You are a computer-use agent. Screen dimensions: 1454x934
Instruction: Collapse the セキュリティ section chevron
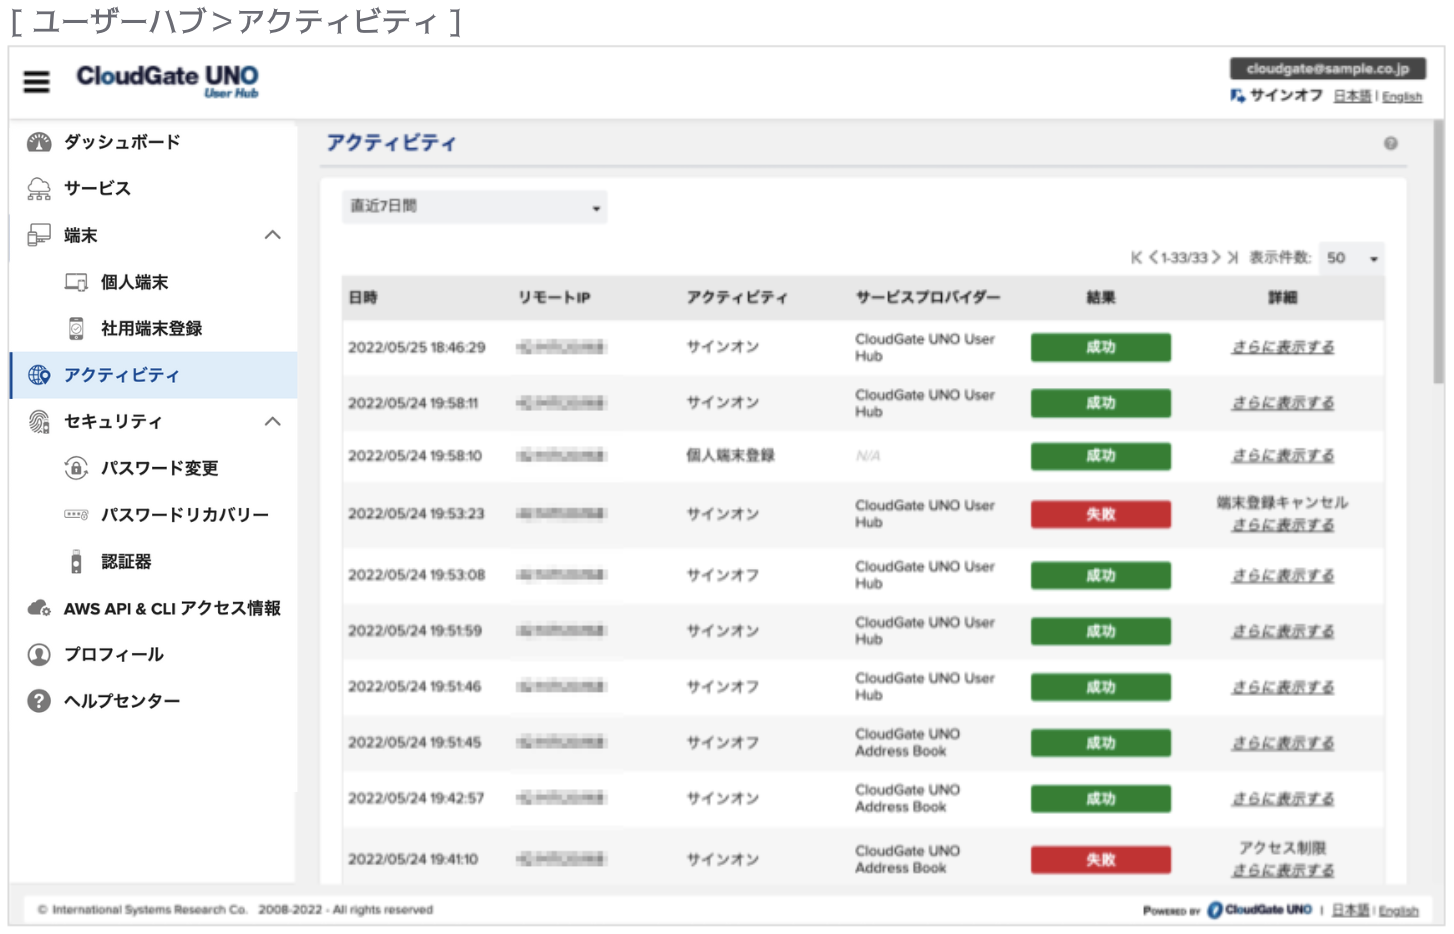pos(272,421)
